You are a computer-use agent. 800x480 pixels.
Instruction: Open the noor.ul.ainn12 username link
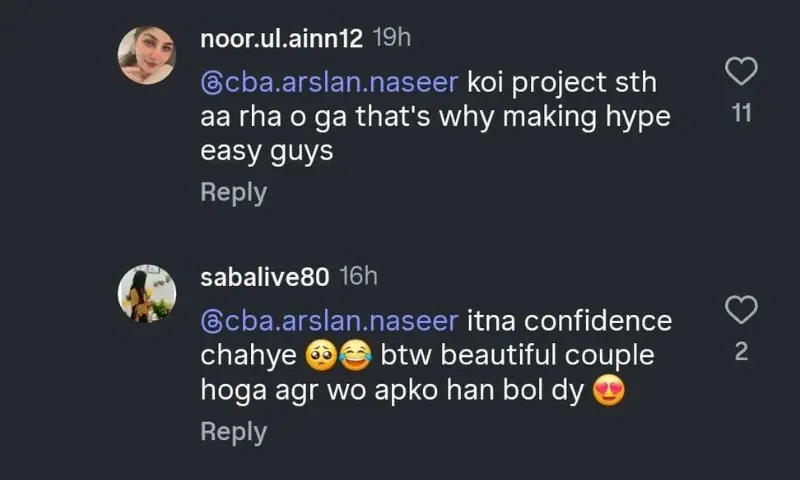pyautogui.click(x=281, y=40)
